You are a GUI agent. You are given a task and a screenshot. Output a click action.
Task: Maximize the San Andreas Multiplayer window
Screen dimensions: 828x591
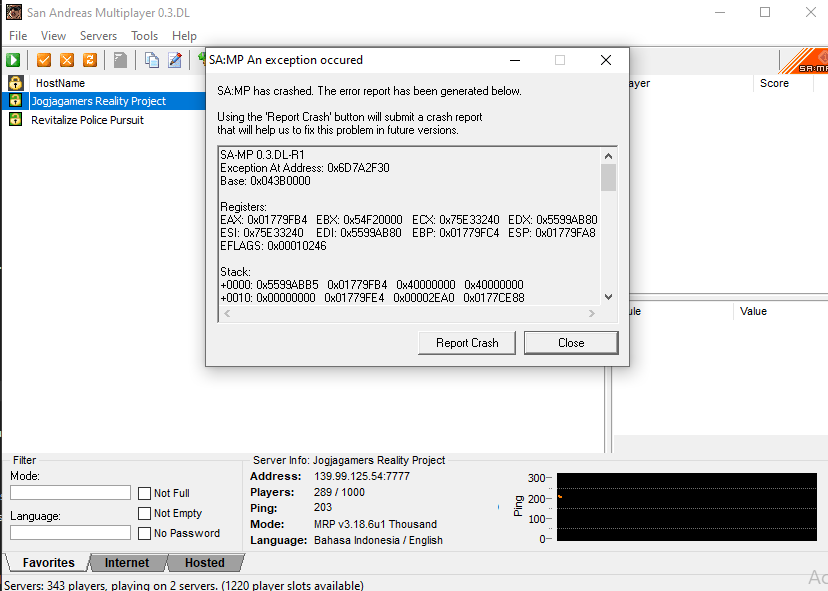coord(765,12)
